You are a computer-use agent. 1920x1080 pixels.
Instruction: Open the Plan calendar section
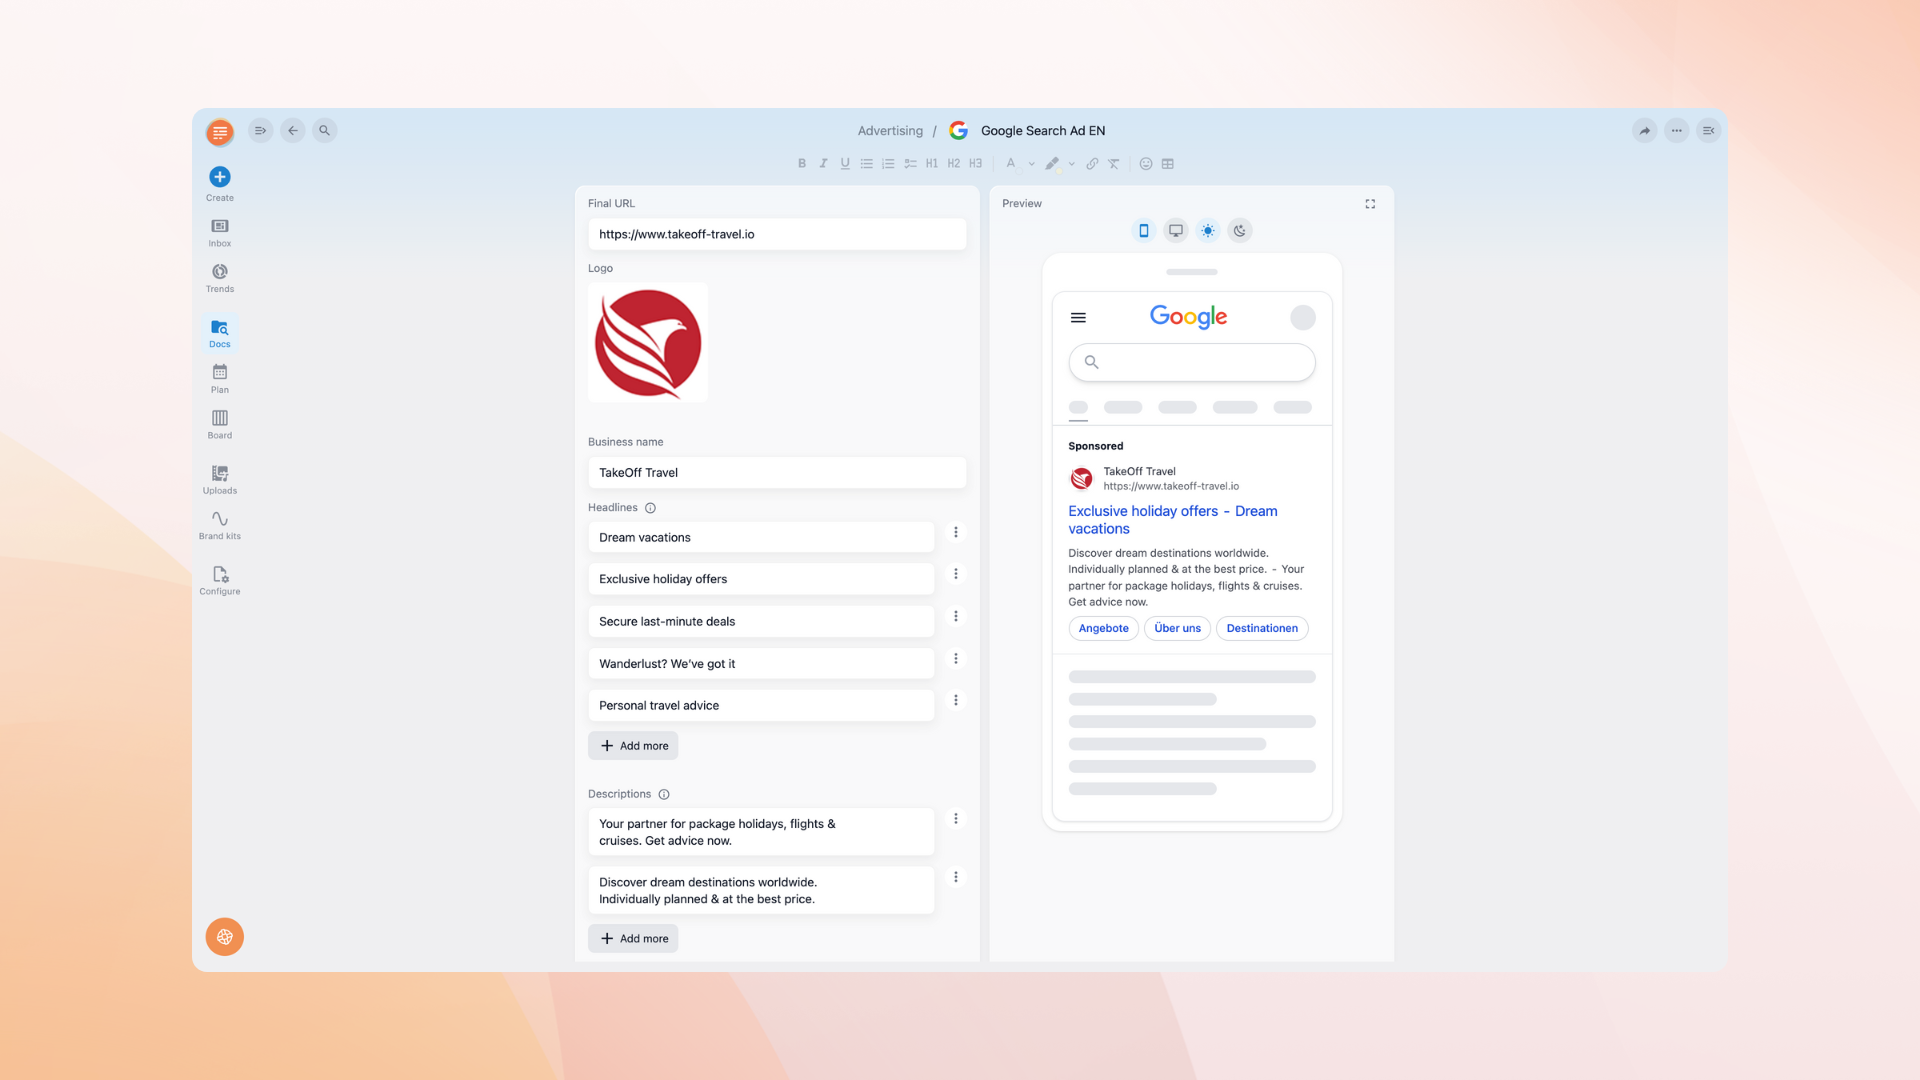[x=220, y=379]
